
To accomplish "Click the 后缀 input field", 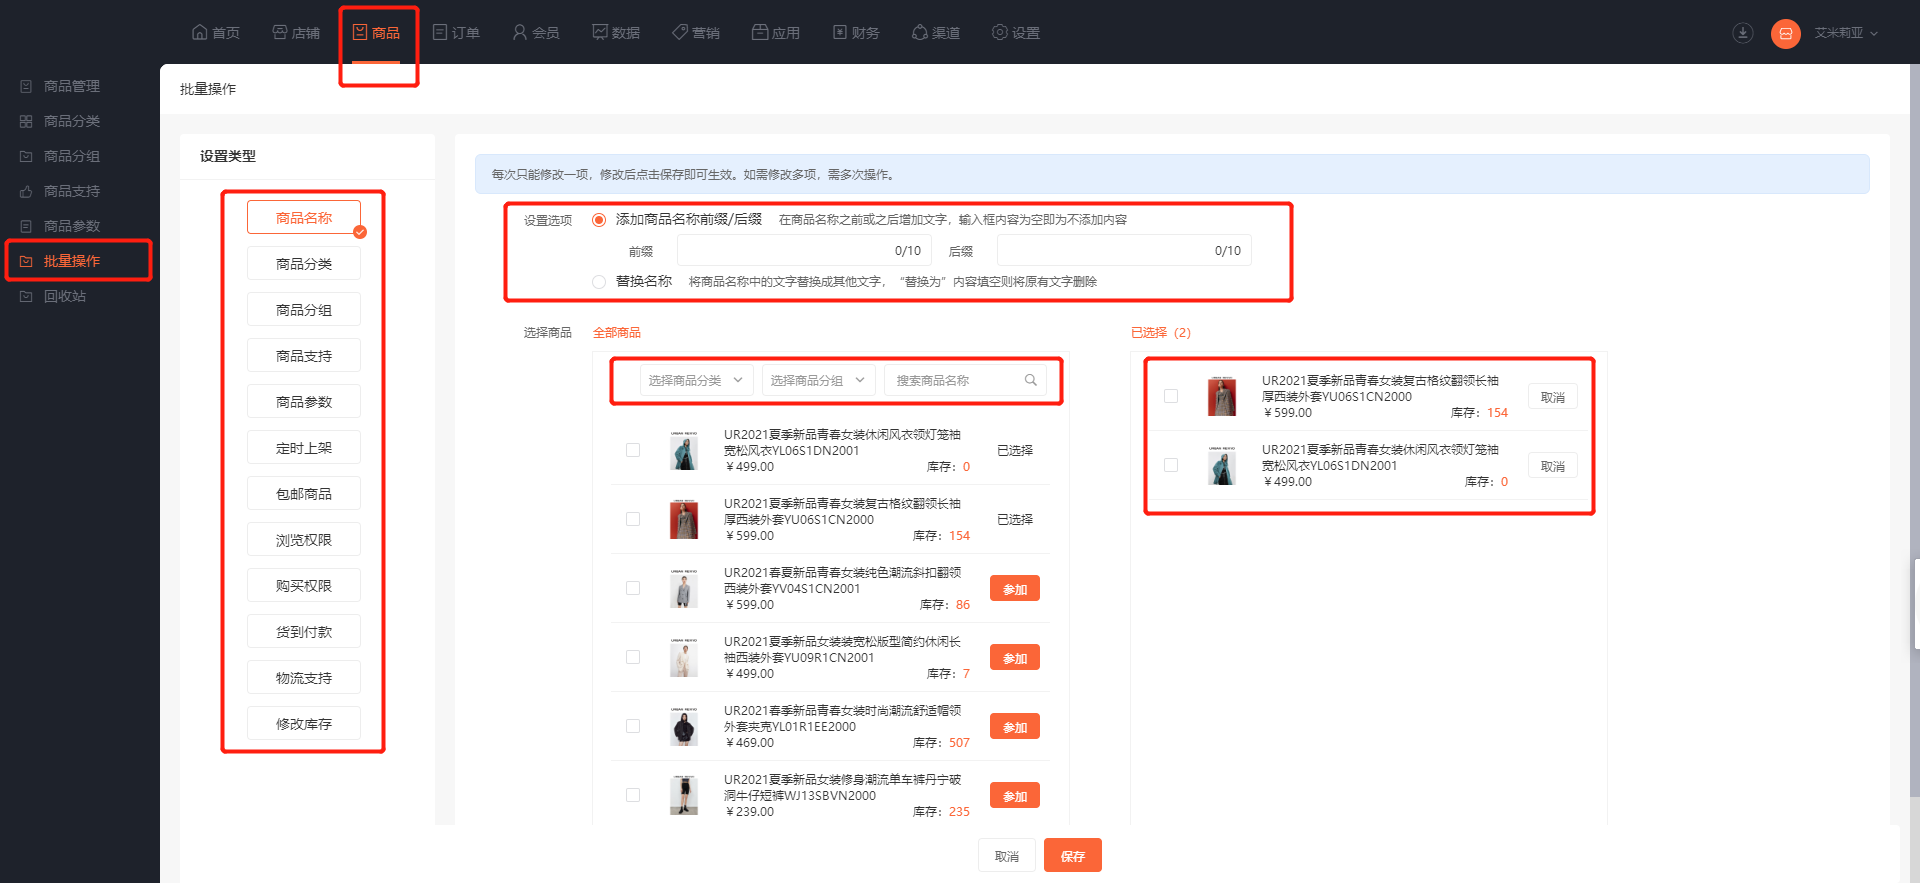I will tap(1124, 251).
